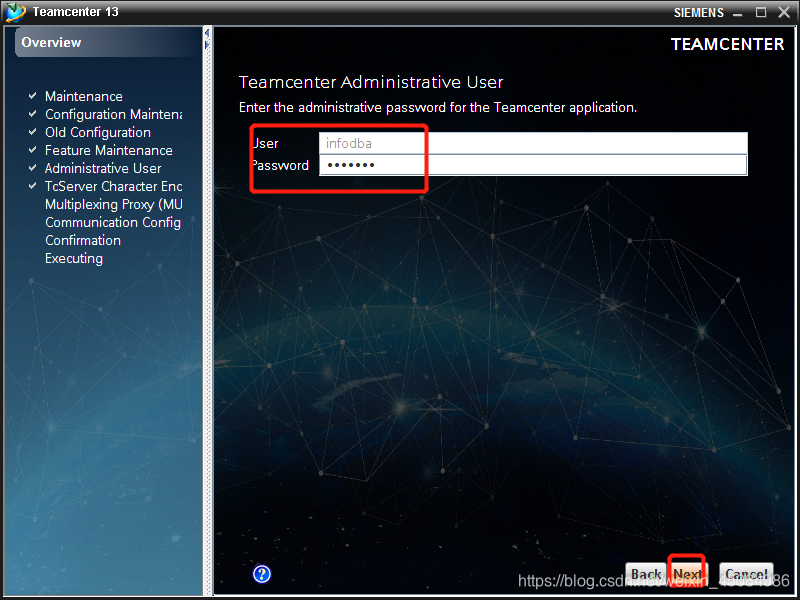Expand the sidebar with the right splitter arrow
800x600 pixels.
(207, 45)
